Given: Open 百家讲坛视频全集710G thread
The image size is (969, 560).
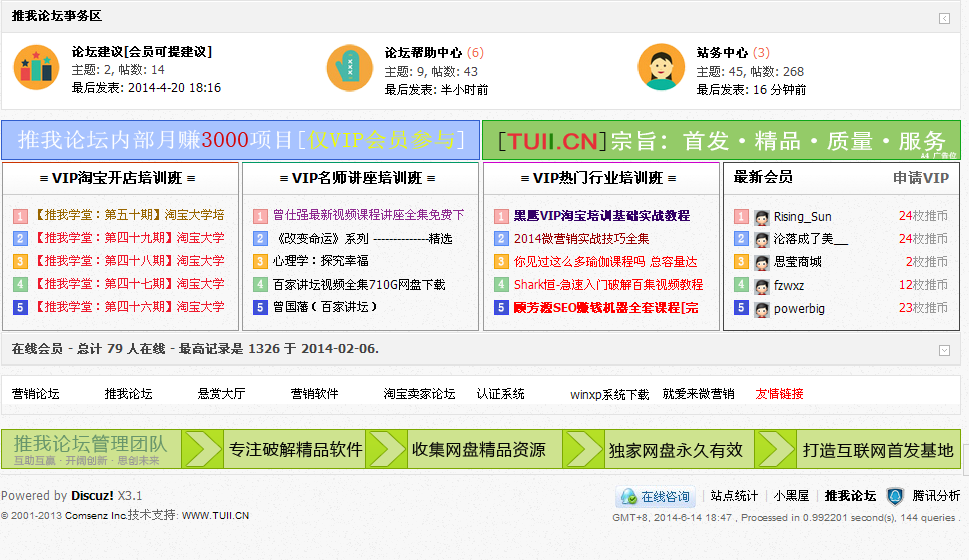Looking at the screenshot, I should tap(359, 284).
